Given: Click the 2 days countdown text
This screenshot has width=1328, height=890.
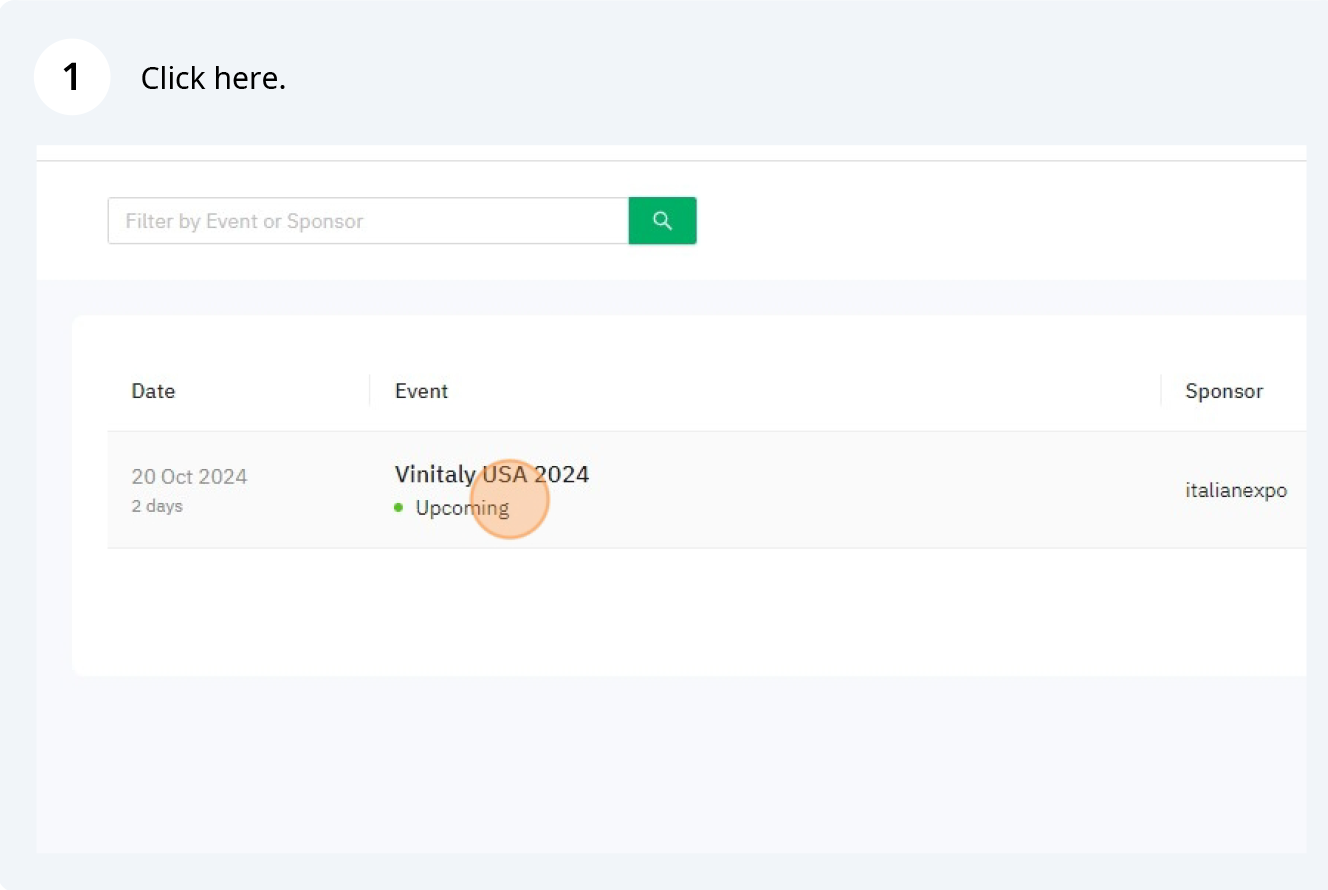Looking at the screenshot, I should tap(157, 506).
